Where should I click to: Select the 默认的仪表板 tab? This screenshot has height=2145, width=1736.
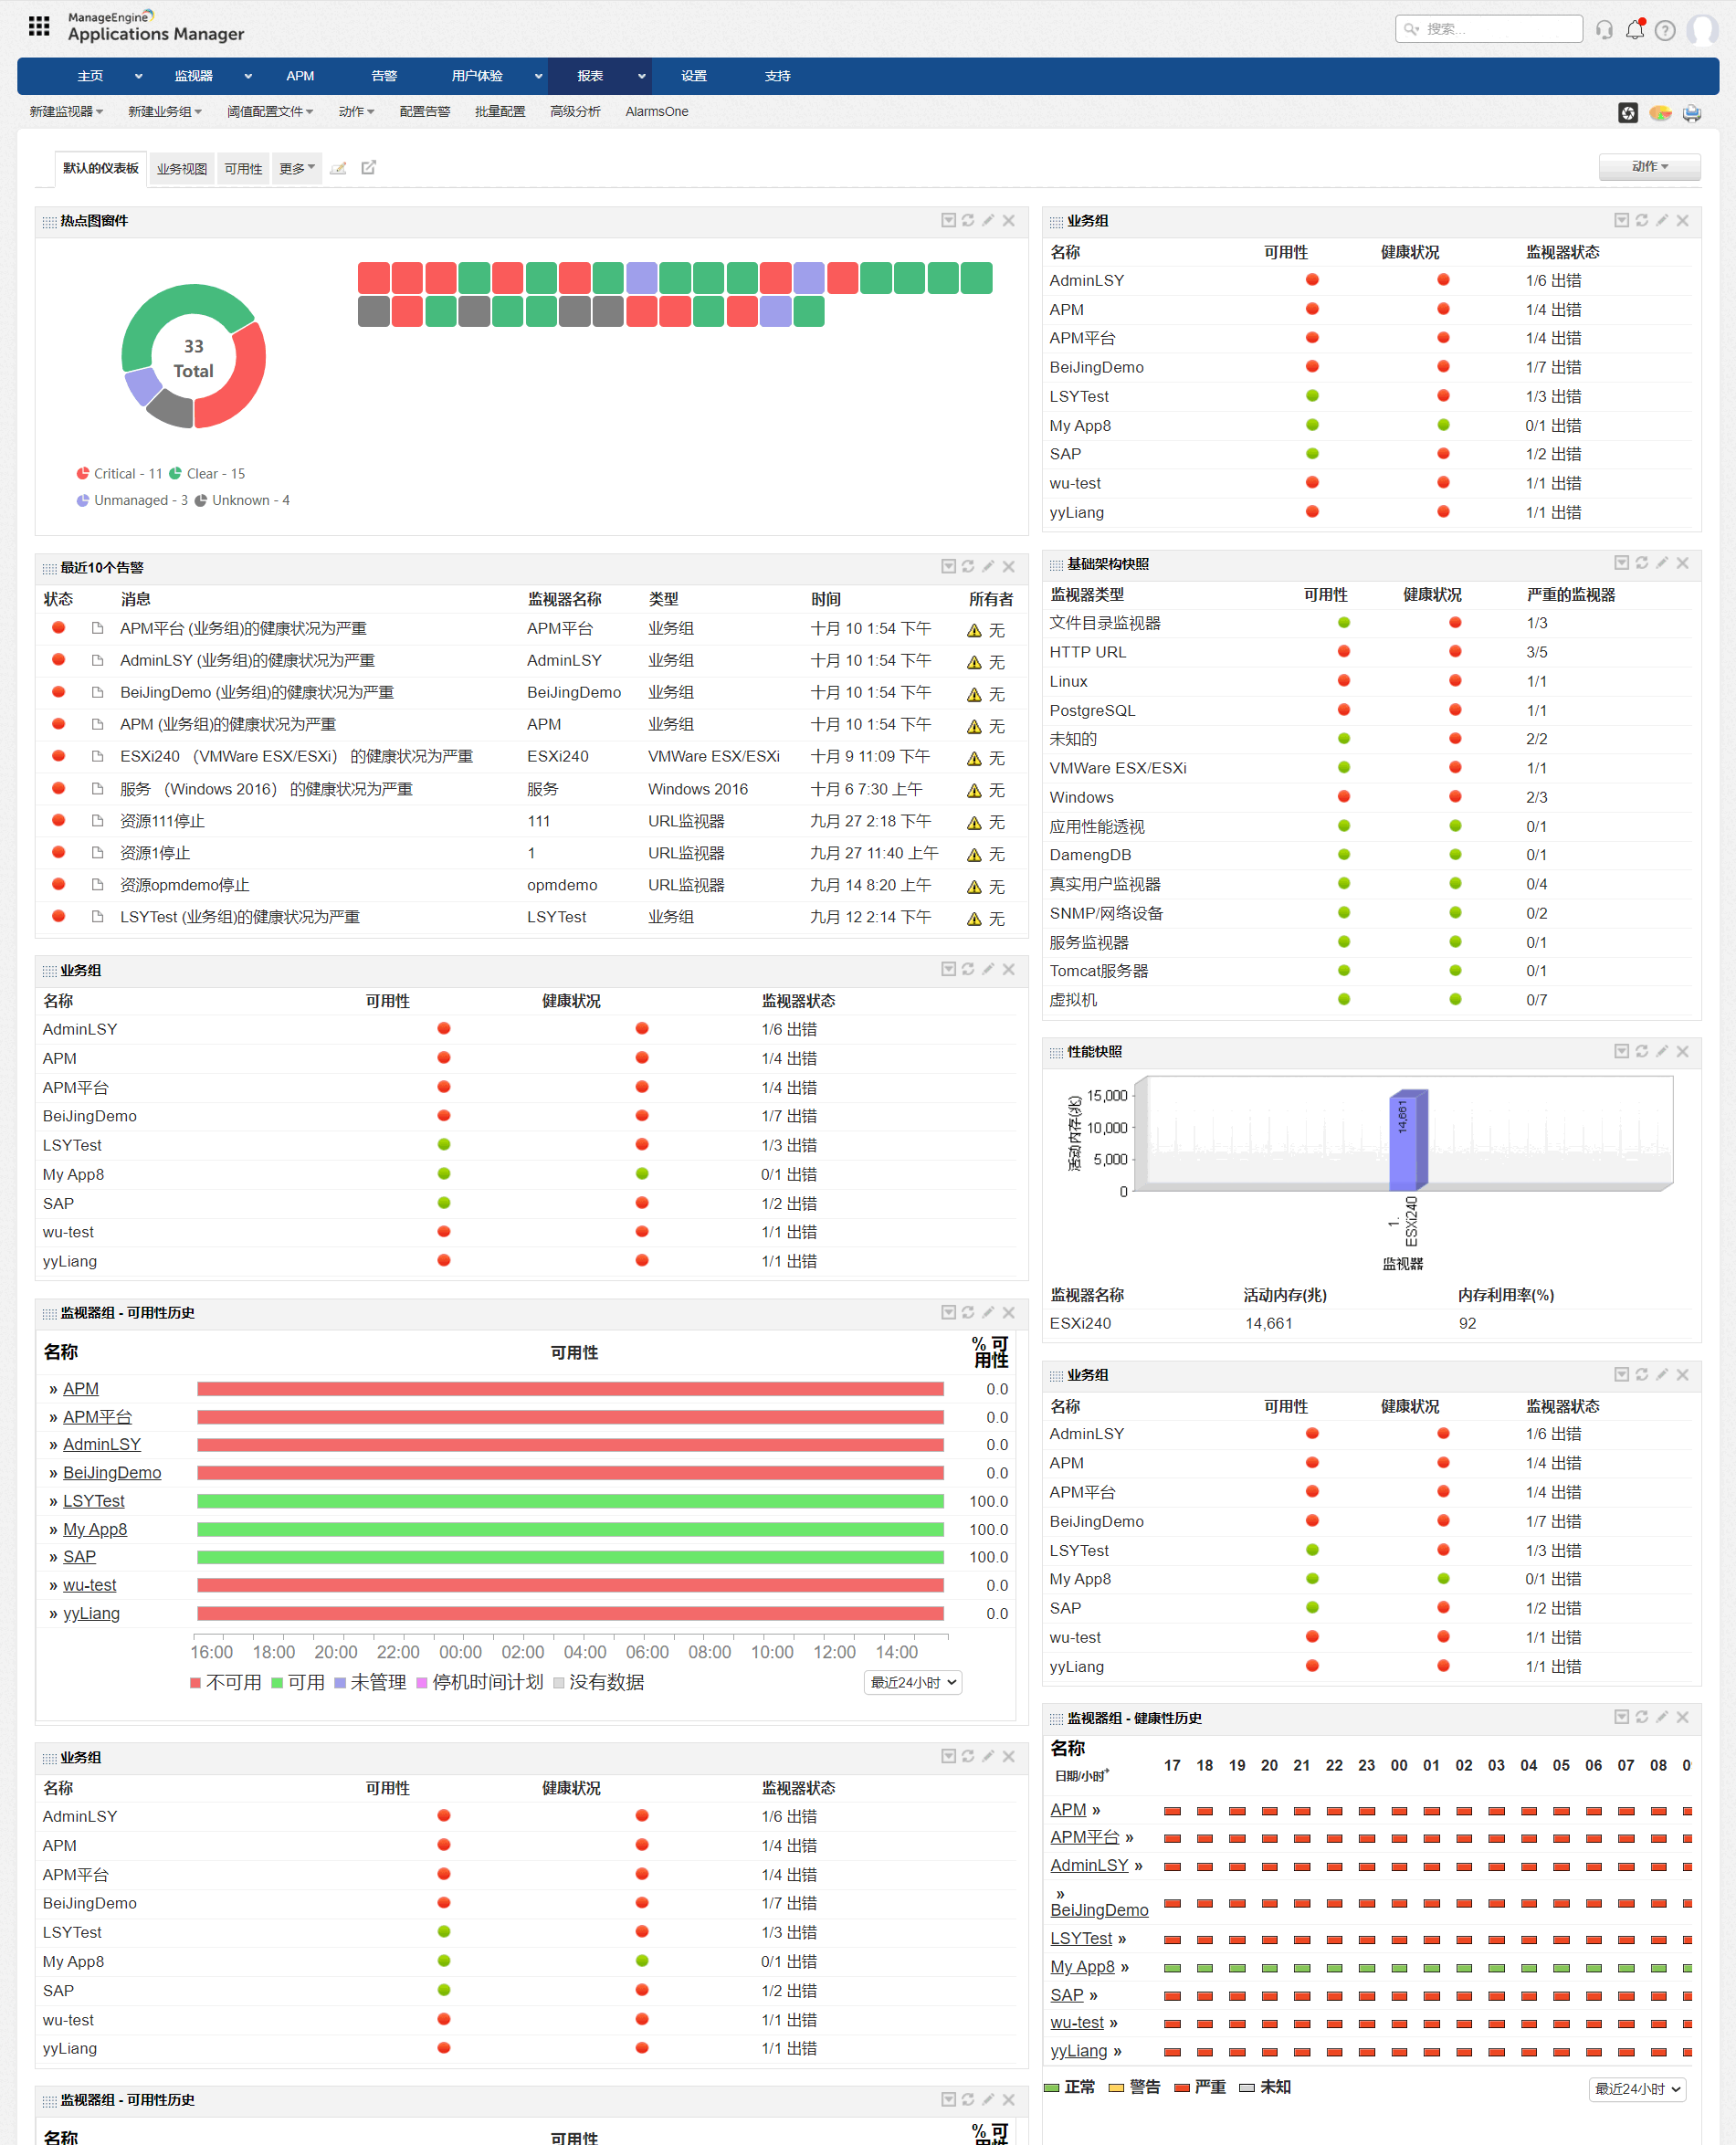point(101,168)
